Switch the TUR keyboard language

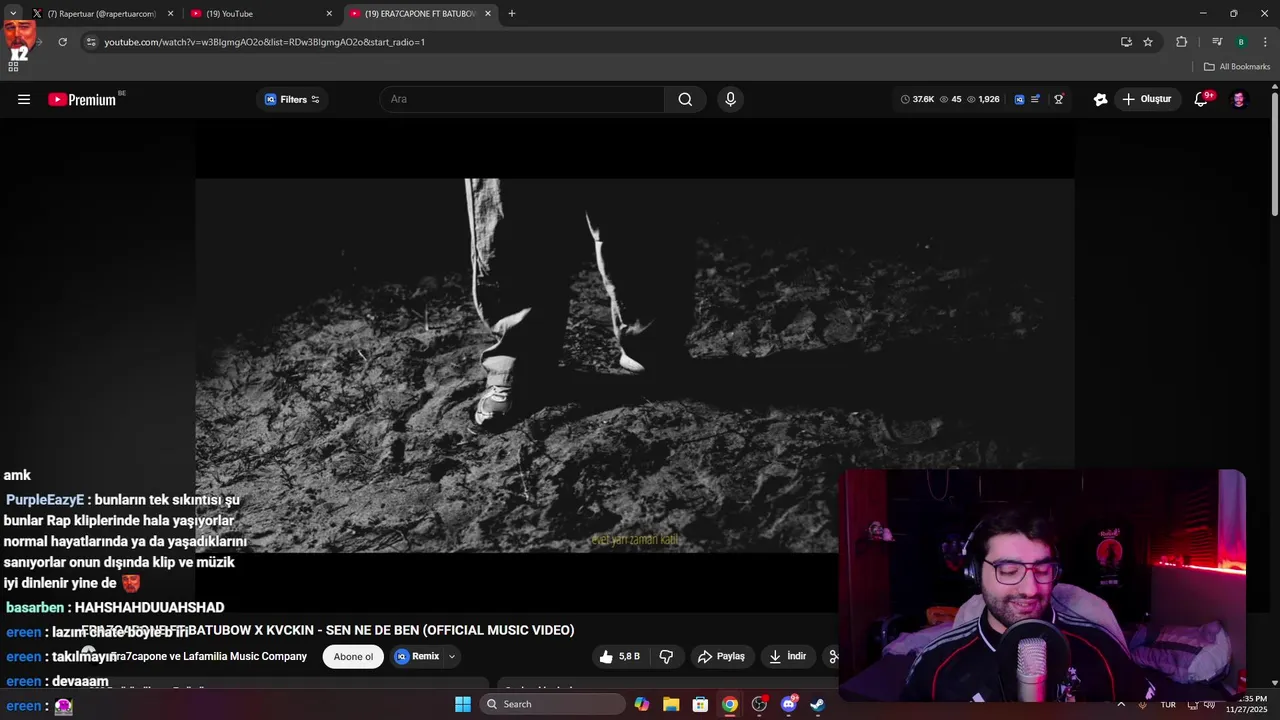tap(1168, 705)
